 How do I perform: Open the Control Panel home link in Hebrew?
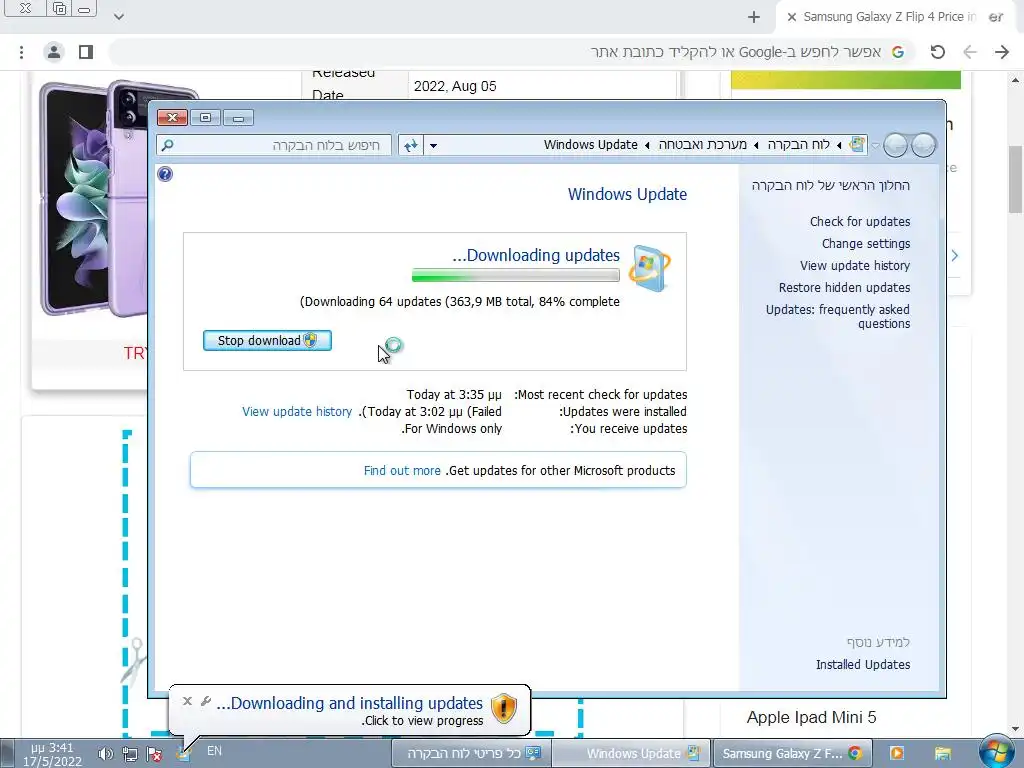point(830,185)
